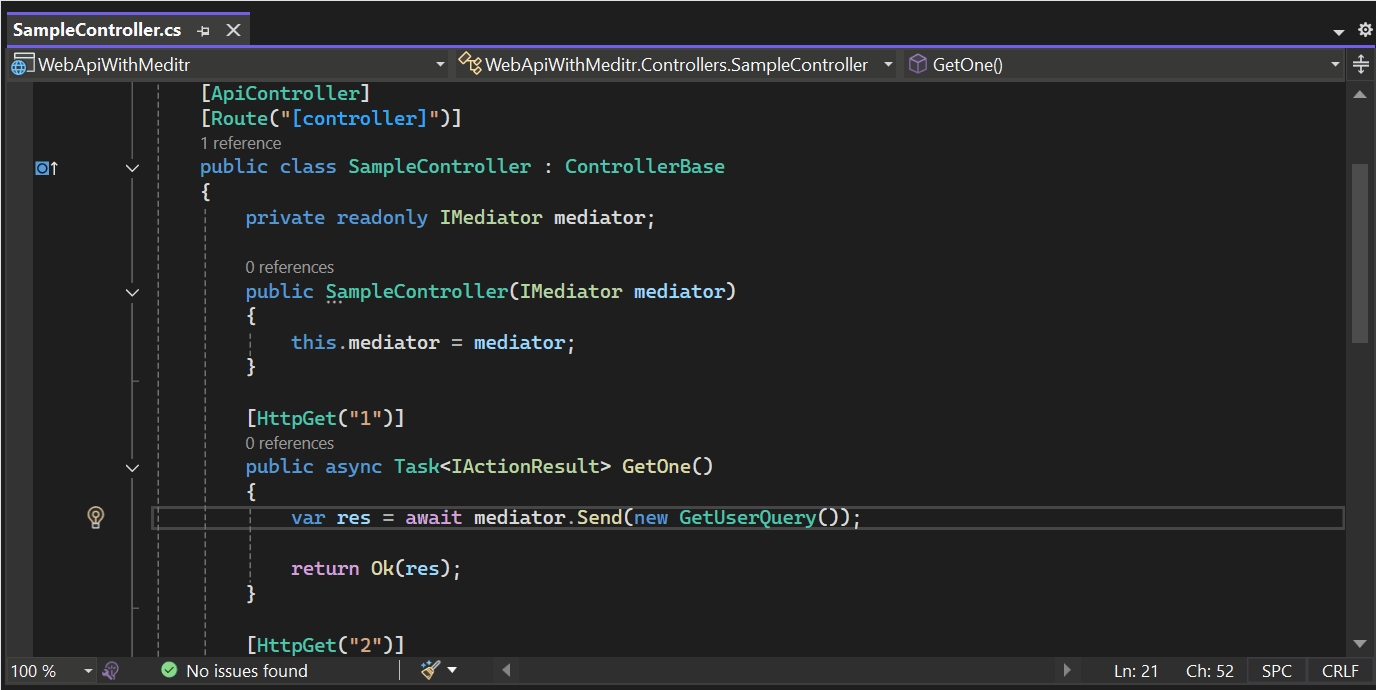Screen dimensions: 1376x690
Task: Click the lightbulb quick actions icon
Action: 95,517
